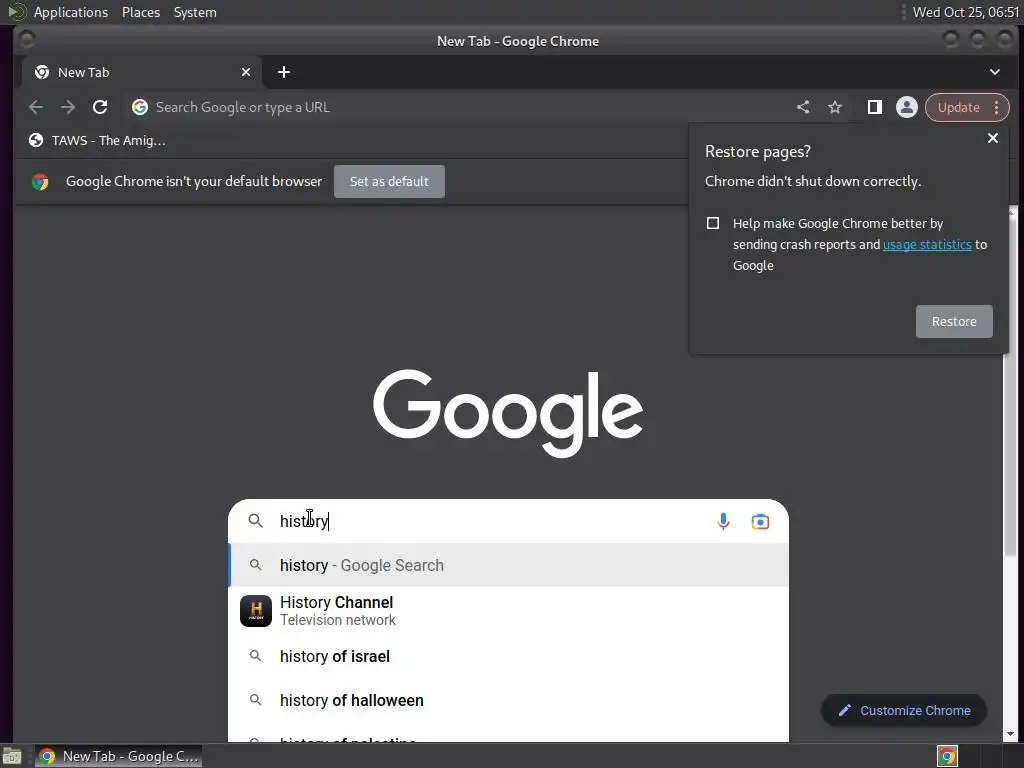Click the share page icon
1024x768 pixels.
(803, 107)
